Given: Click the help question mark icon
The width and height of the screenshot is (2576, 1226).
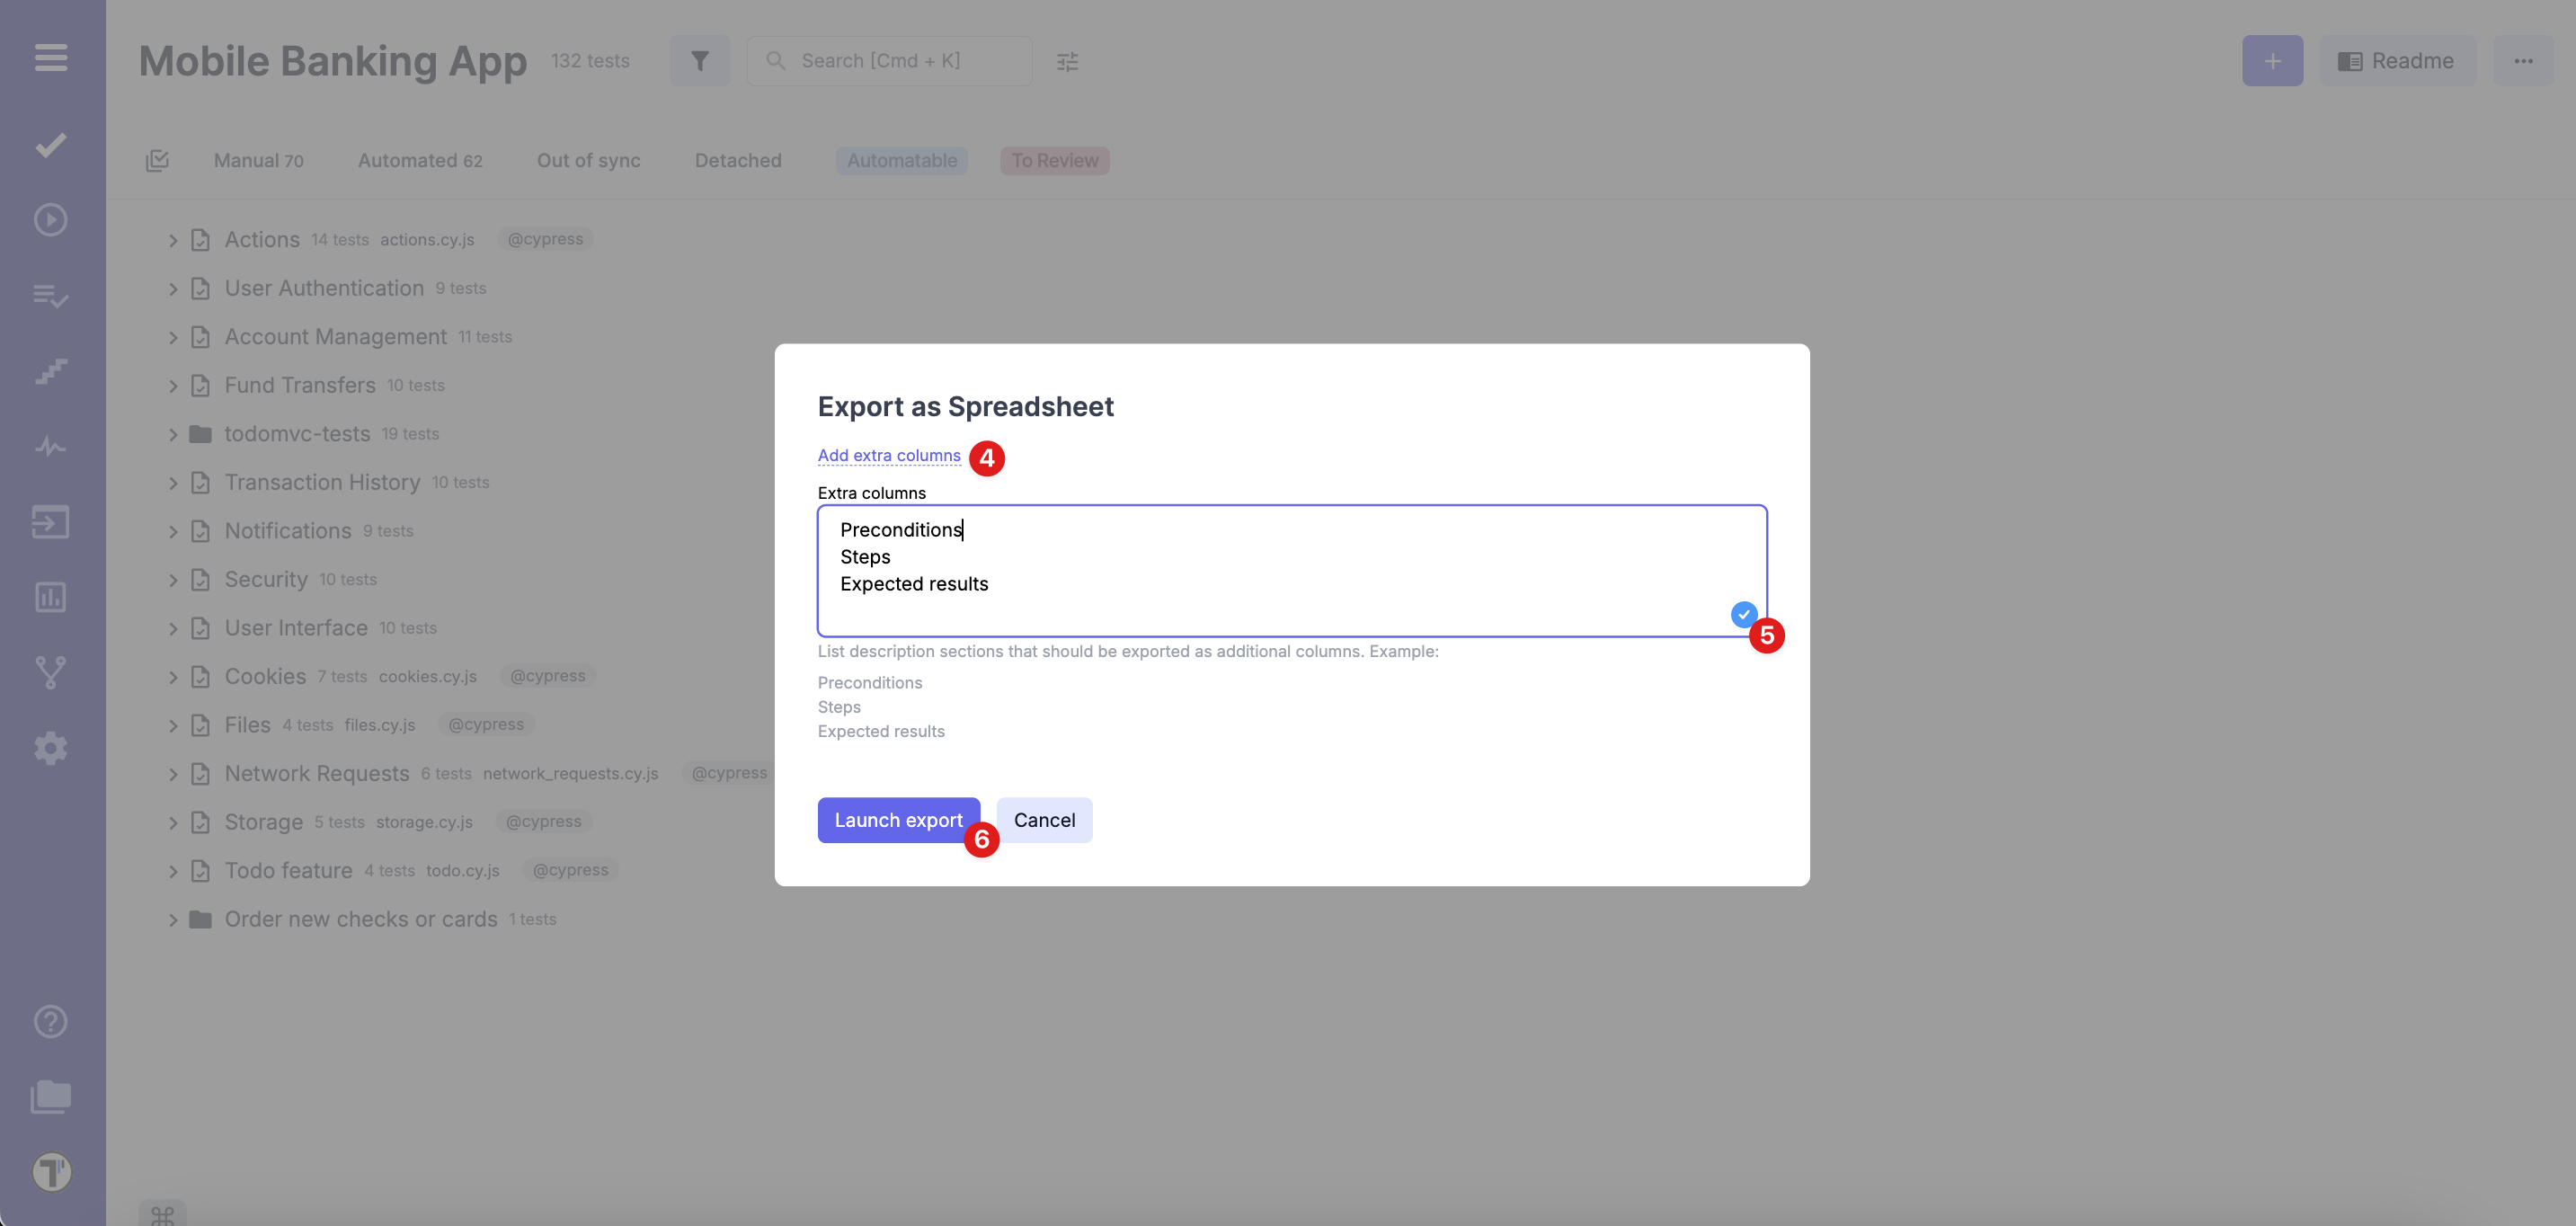Looking at the screenshot, I should point(51,1021).
